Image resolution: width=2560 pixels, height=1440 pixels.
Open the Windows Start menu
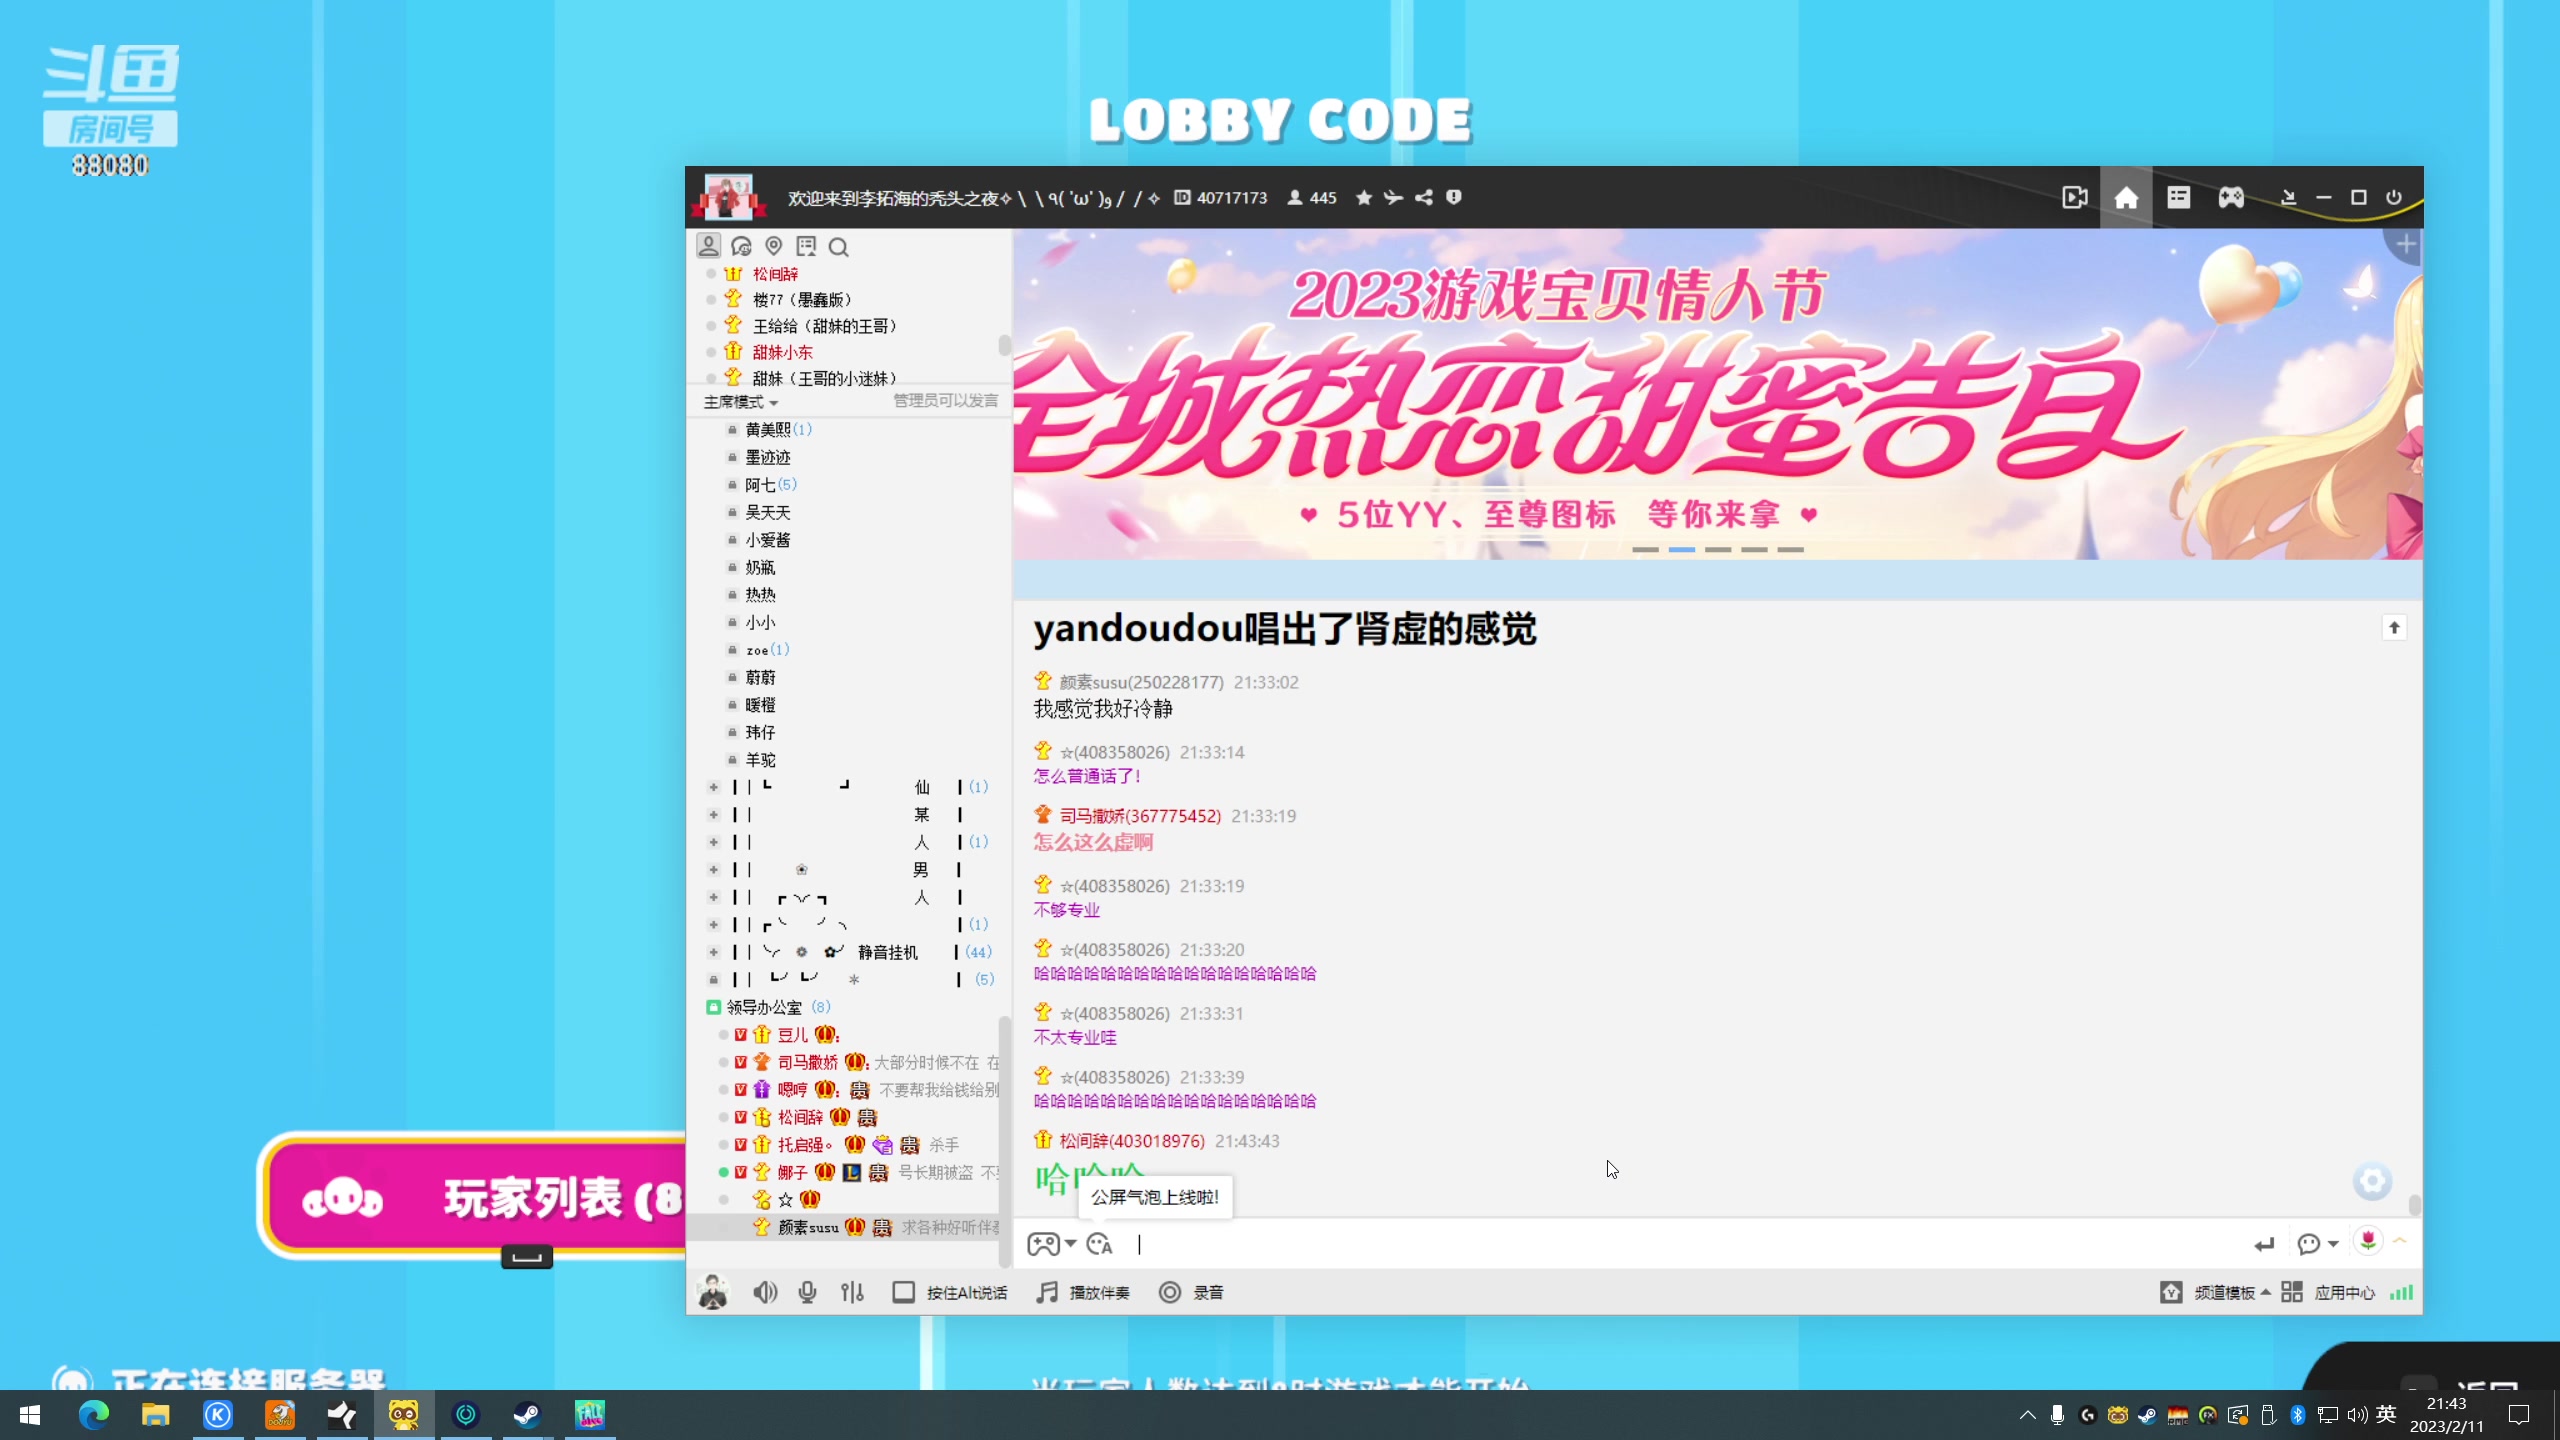(x=28, y=1415)
